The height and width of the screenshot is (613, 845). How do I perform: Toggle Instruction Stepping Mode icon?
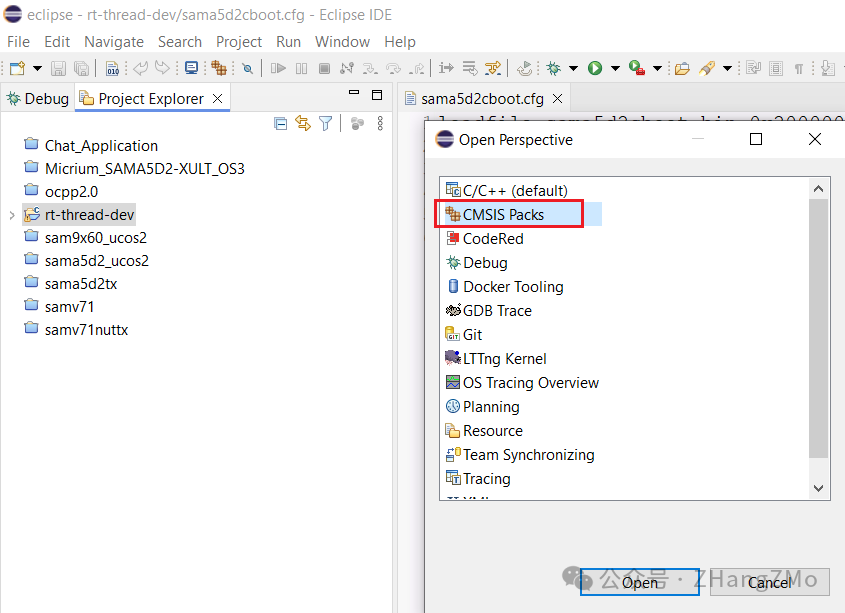(446, 68)
